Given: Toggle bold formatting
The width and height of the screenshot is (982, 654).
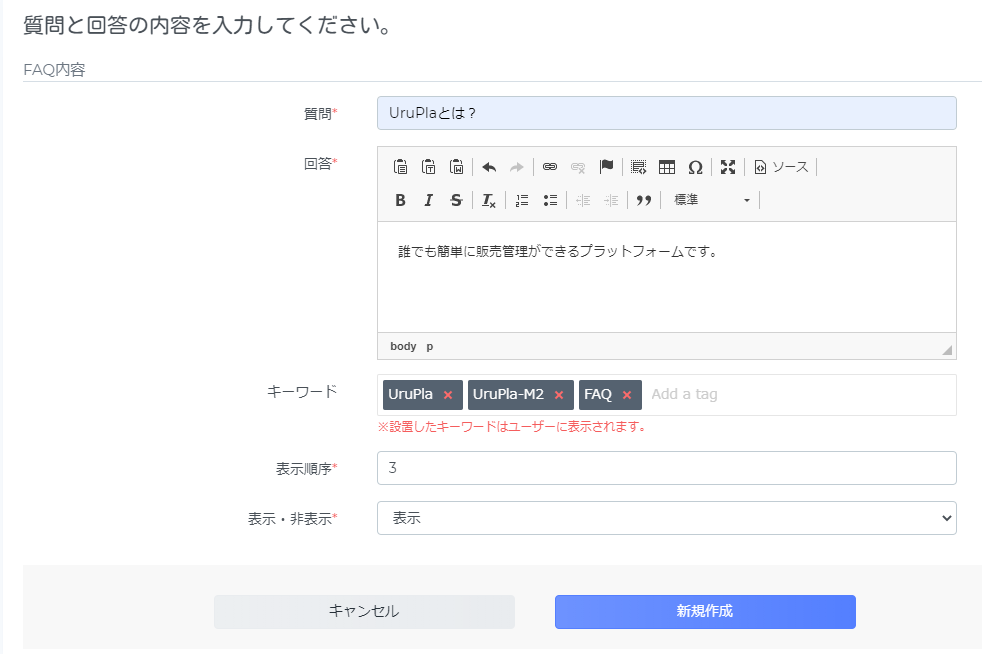Looking at the screenshot, I should coord(400,200).
